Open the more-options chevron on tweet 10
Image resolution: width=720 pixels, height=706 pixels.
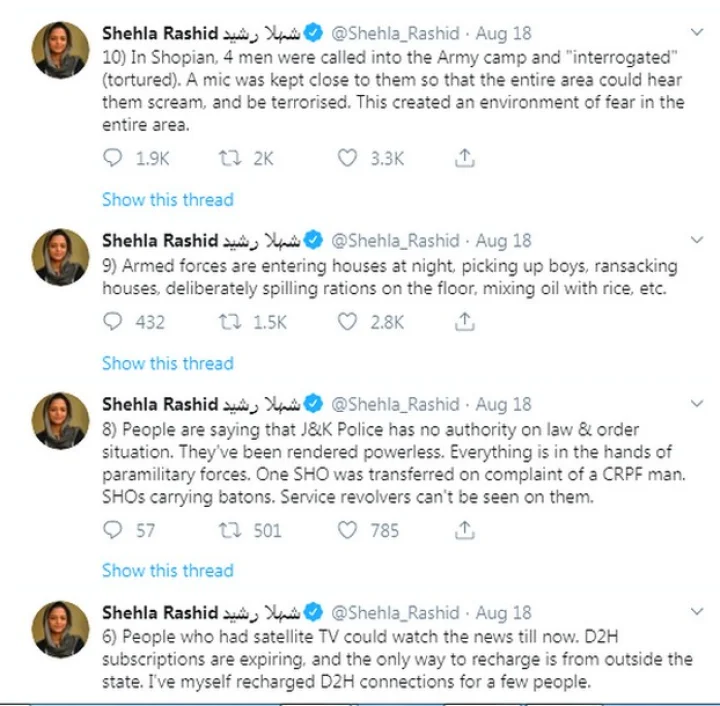click(697, 32)
